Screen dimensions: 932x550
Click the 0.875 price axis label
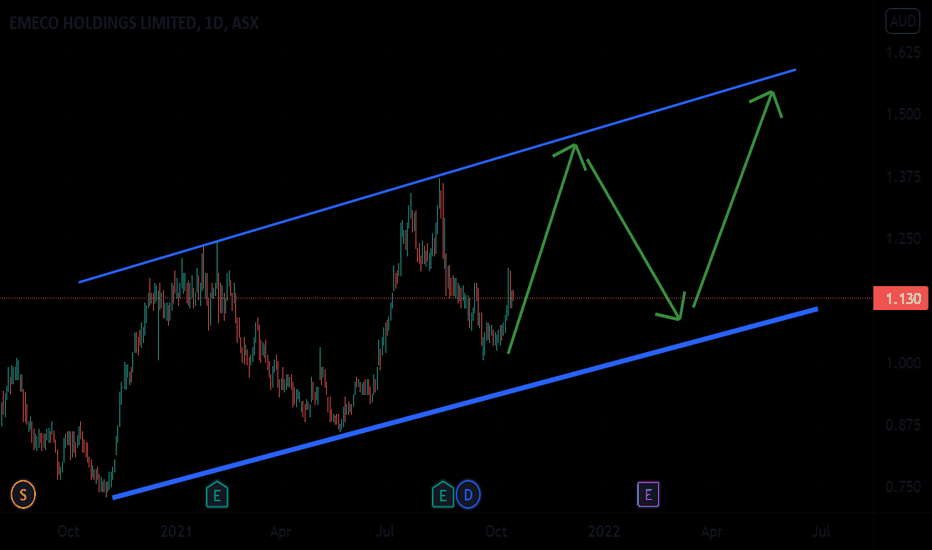(903, 425)
